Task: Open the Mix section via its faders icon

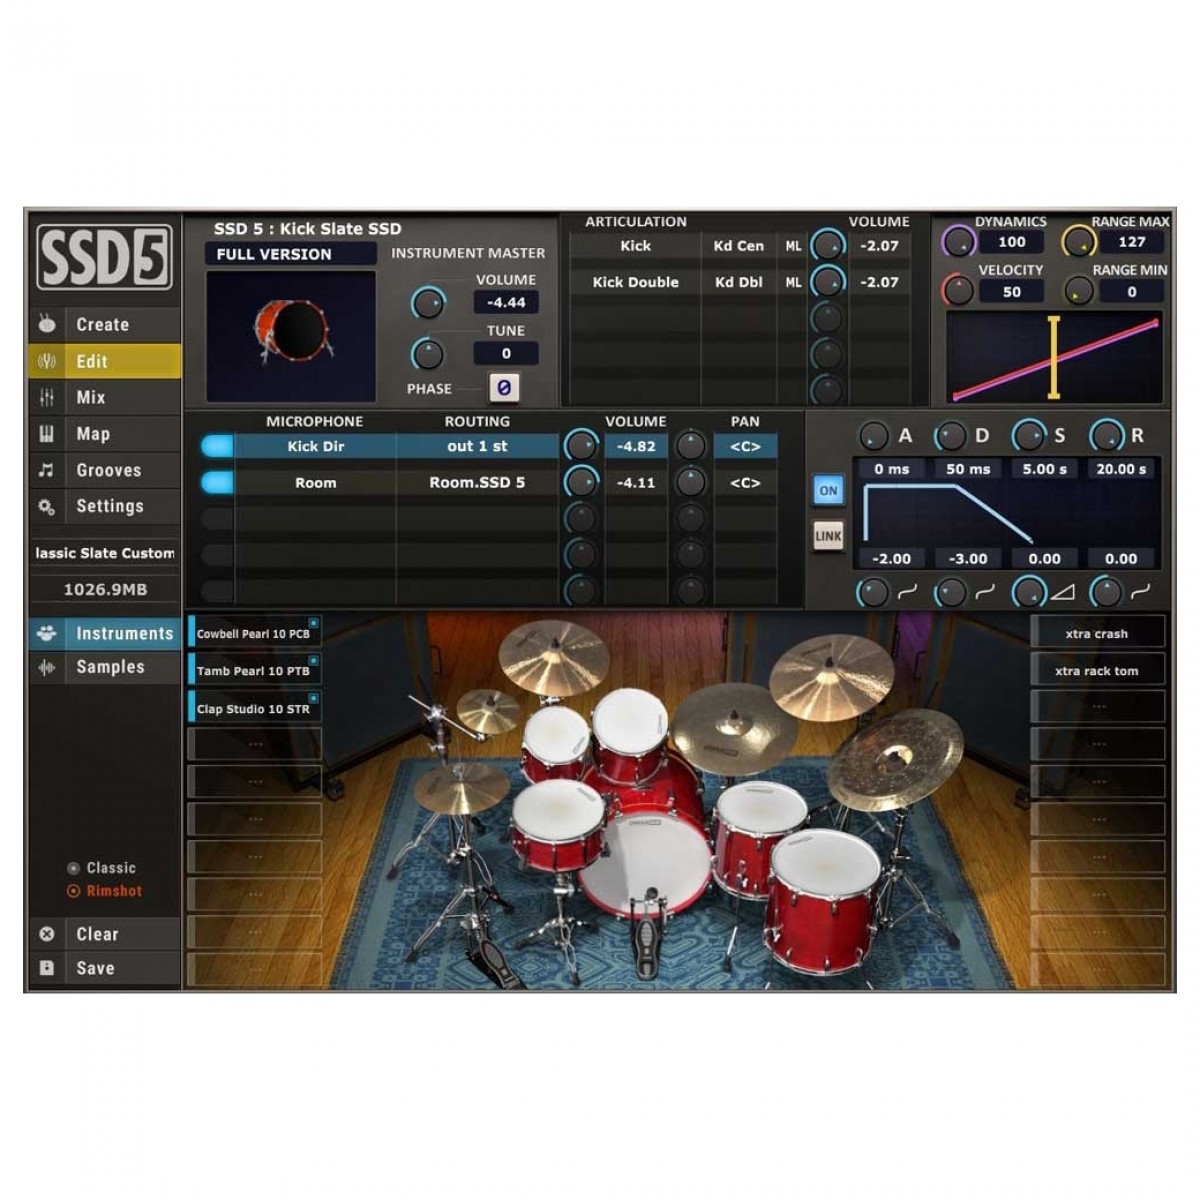Action: (x=46, y=397)
